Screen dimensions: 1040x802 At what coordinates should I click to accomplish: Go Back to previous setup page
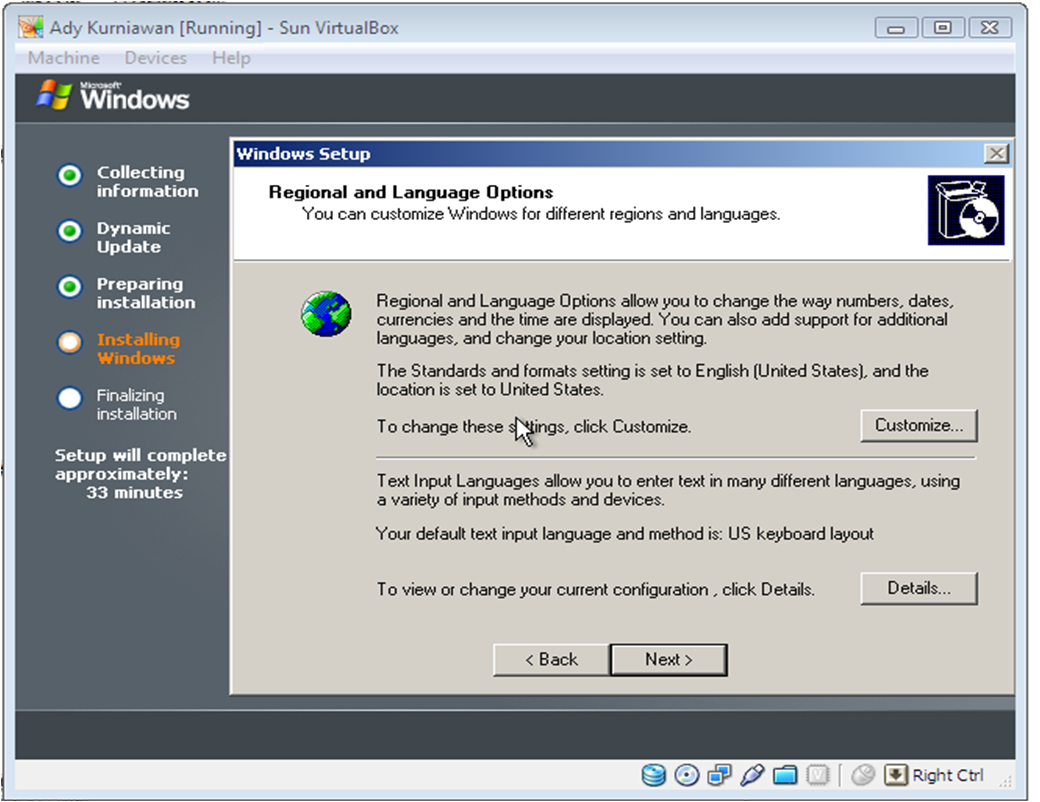coord(551,660)
